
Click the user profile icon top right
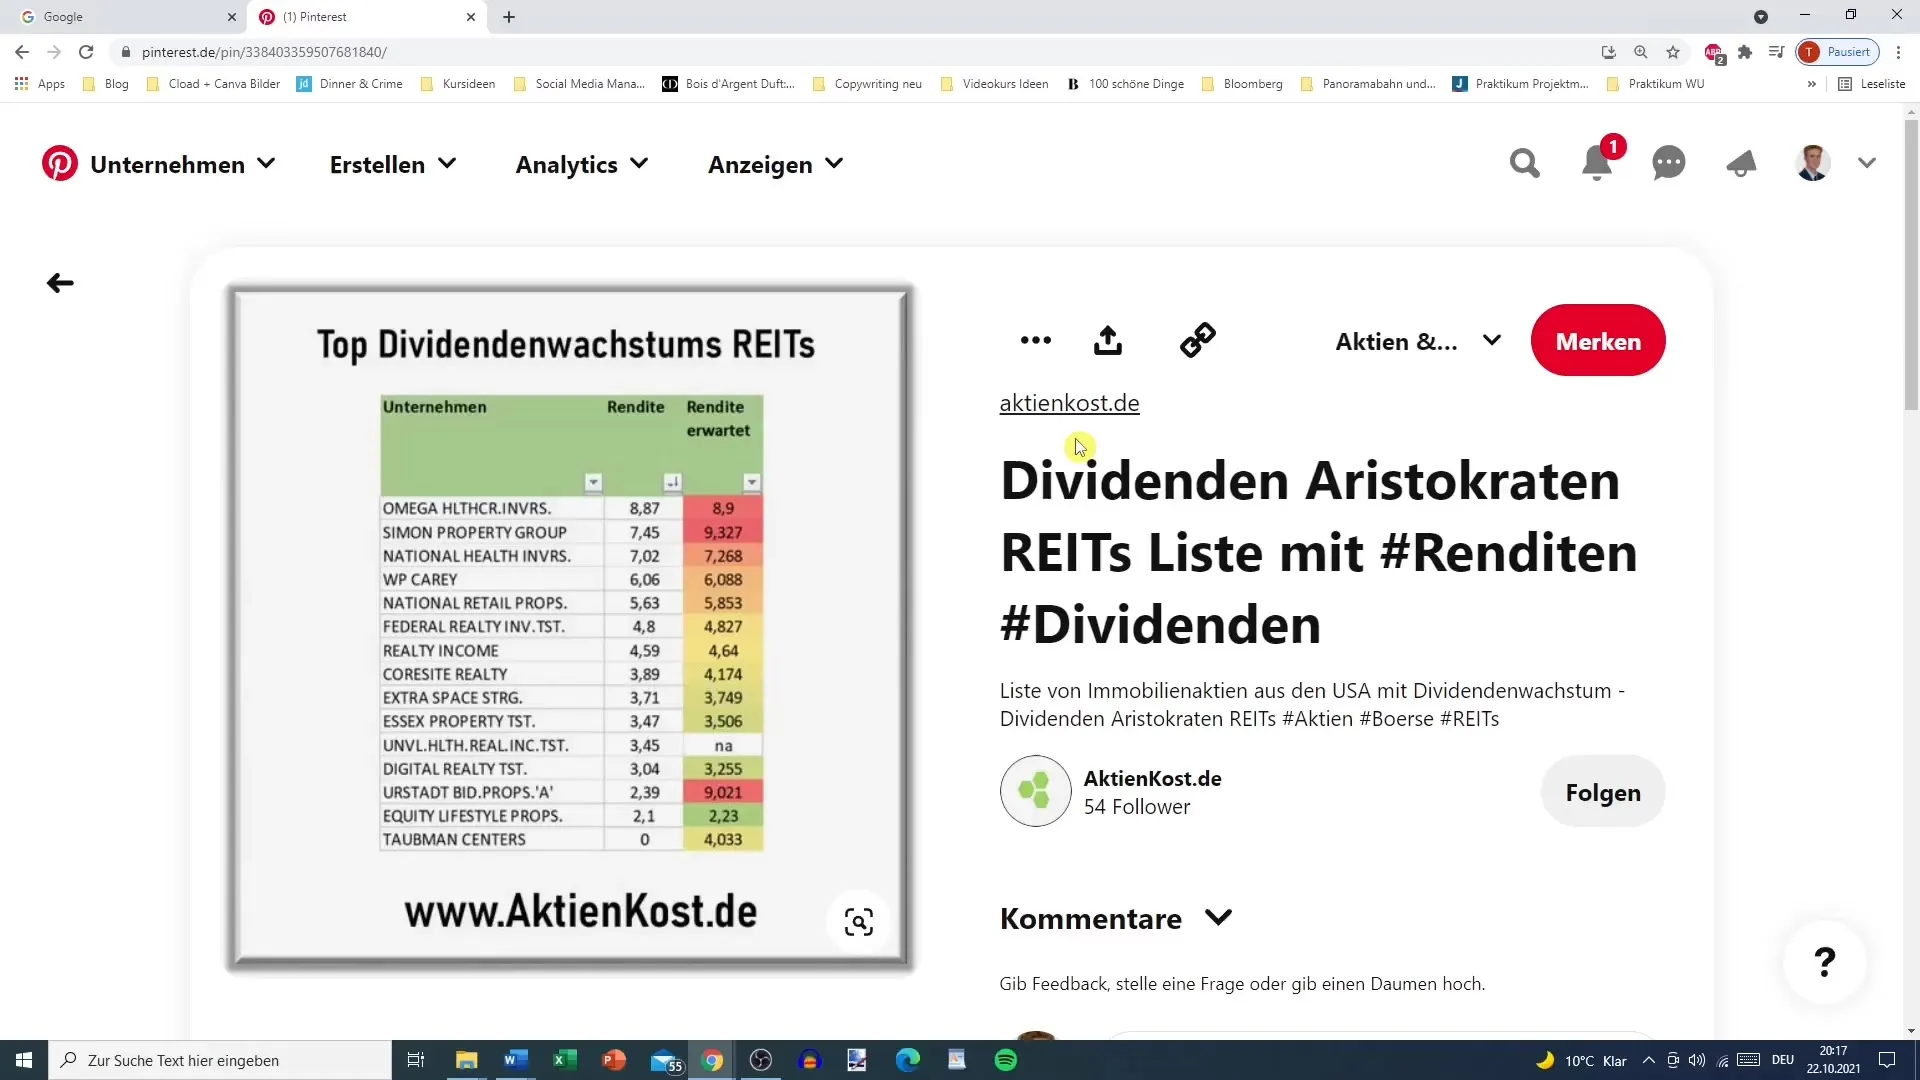pyautogui.click(x=1812, y=162)
